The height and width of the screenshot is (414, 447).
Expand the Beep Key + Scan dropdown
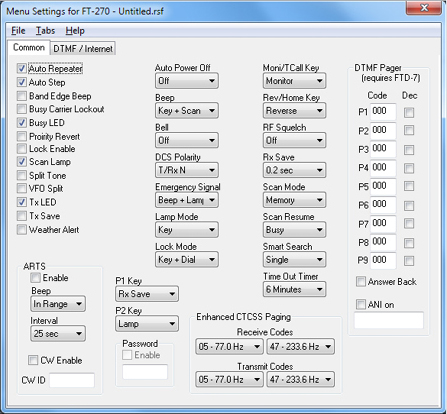point(187,111)
